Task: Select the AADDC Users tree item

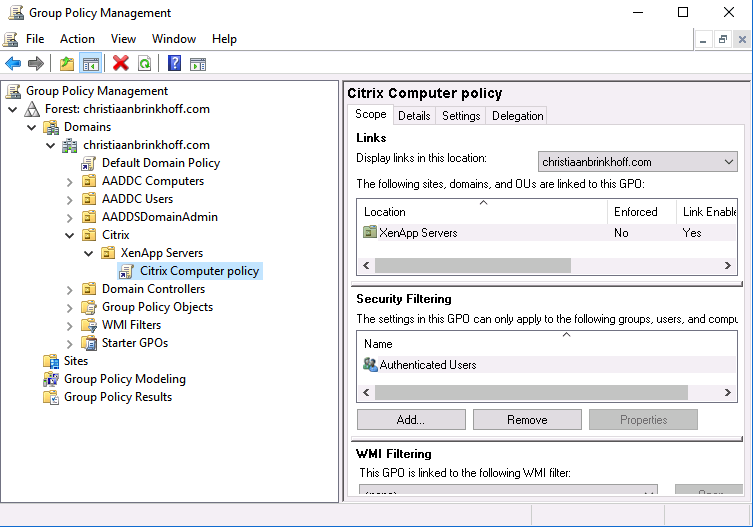Action: coord(137,199)
